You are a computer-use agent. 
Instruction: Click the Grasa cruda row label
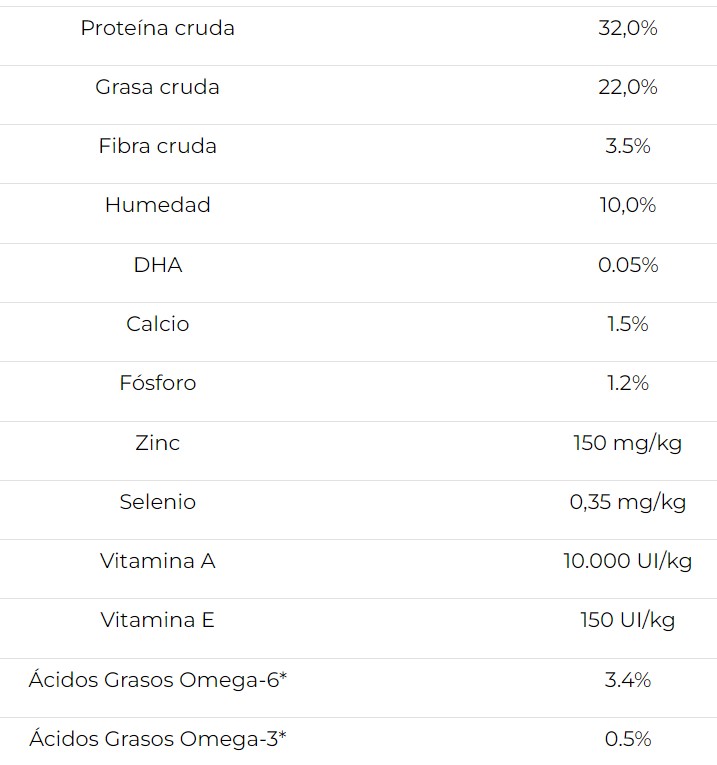157,87
